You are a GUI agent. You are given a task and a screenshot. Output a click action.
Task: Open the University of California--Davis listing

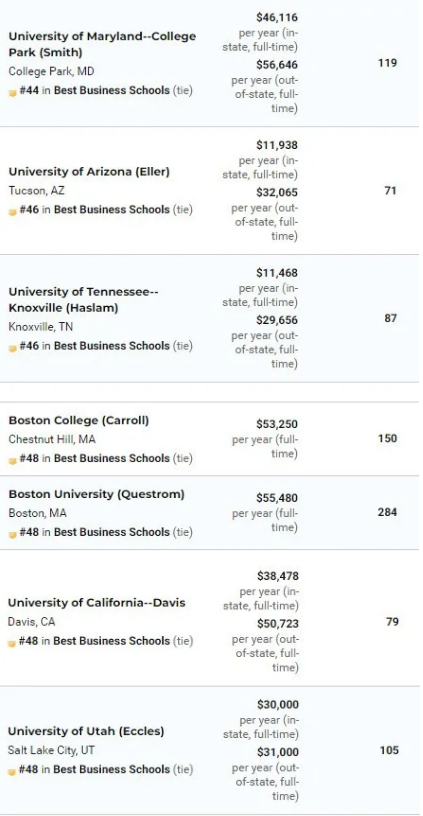tap(97, 603)
